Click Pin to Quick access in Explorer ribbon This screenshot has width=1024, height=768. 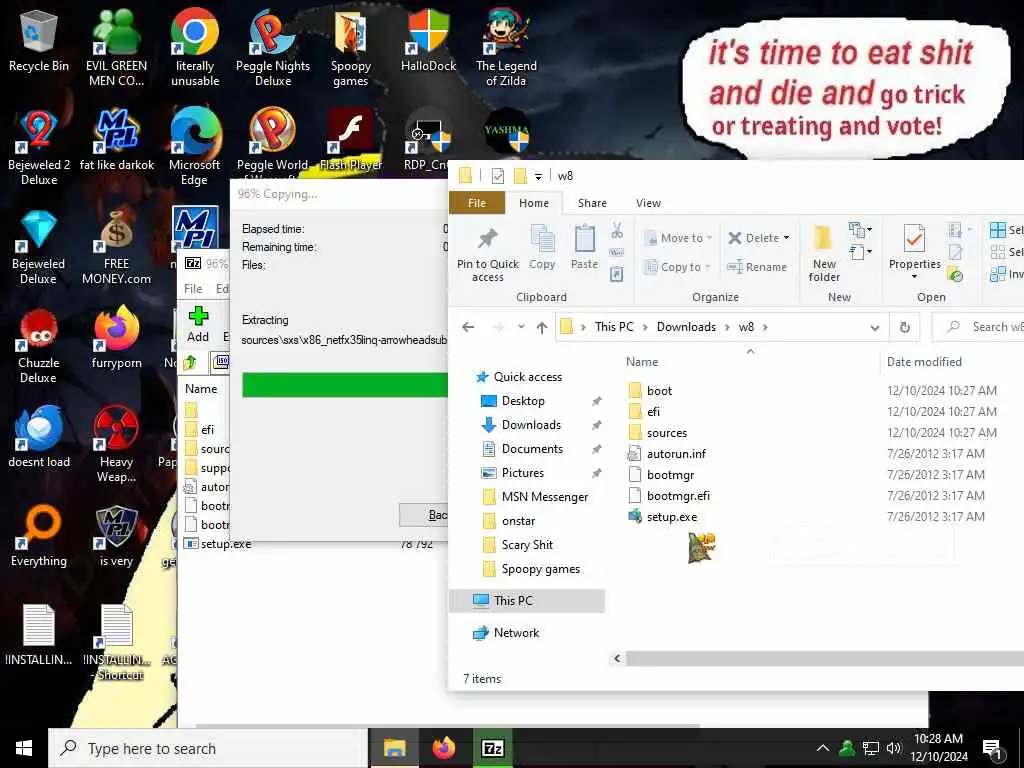tap(488, 254)
